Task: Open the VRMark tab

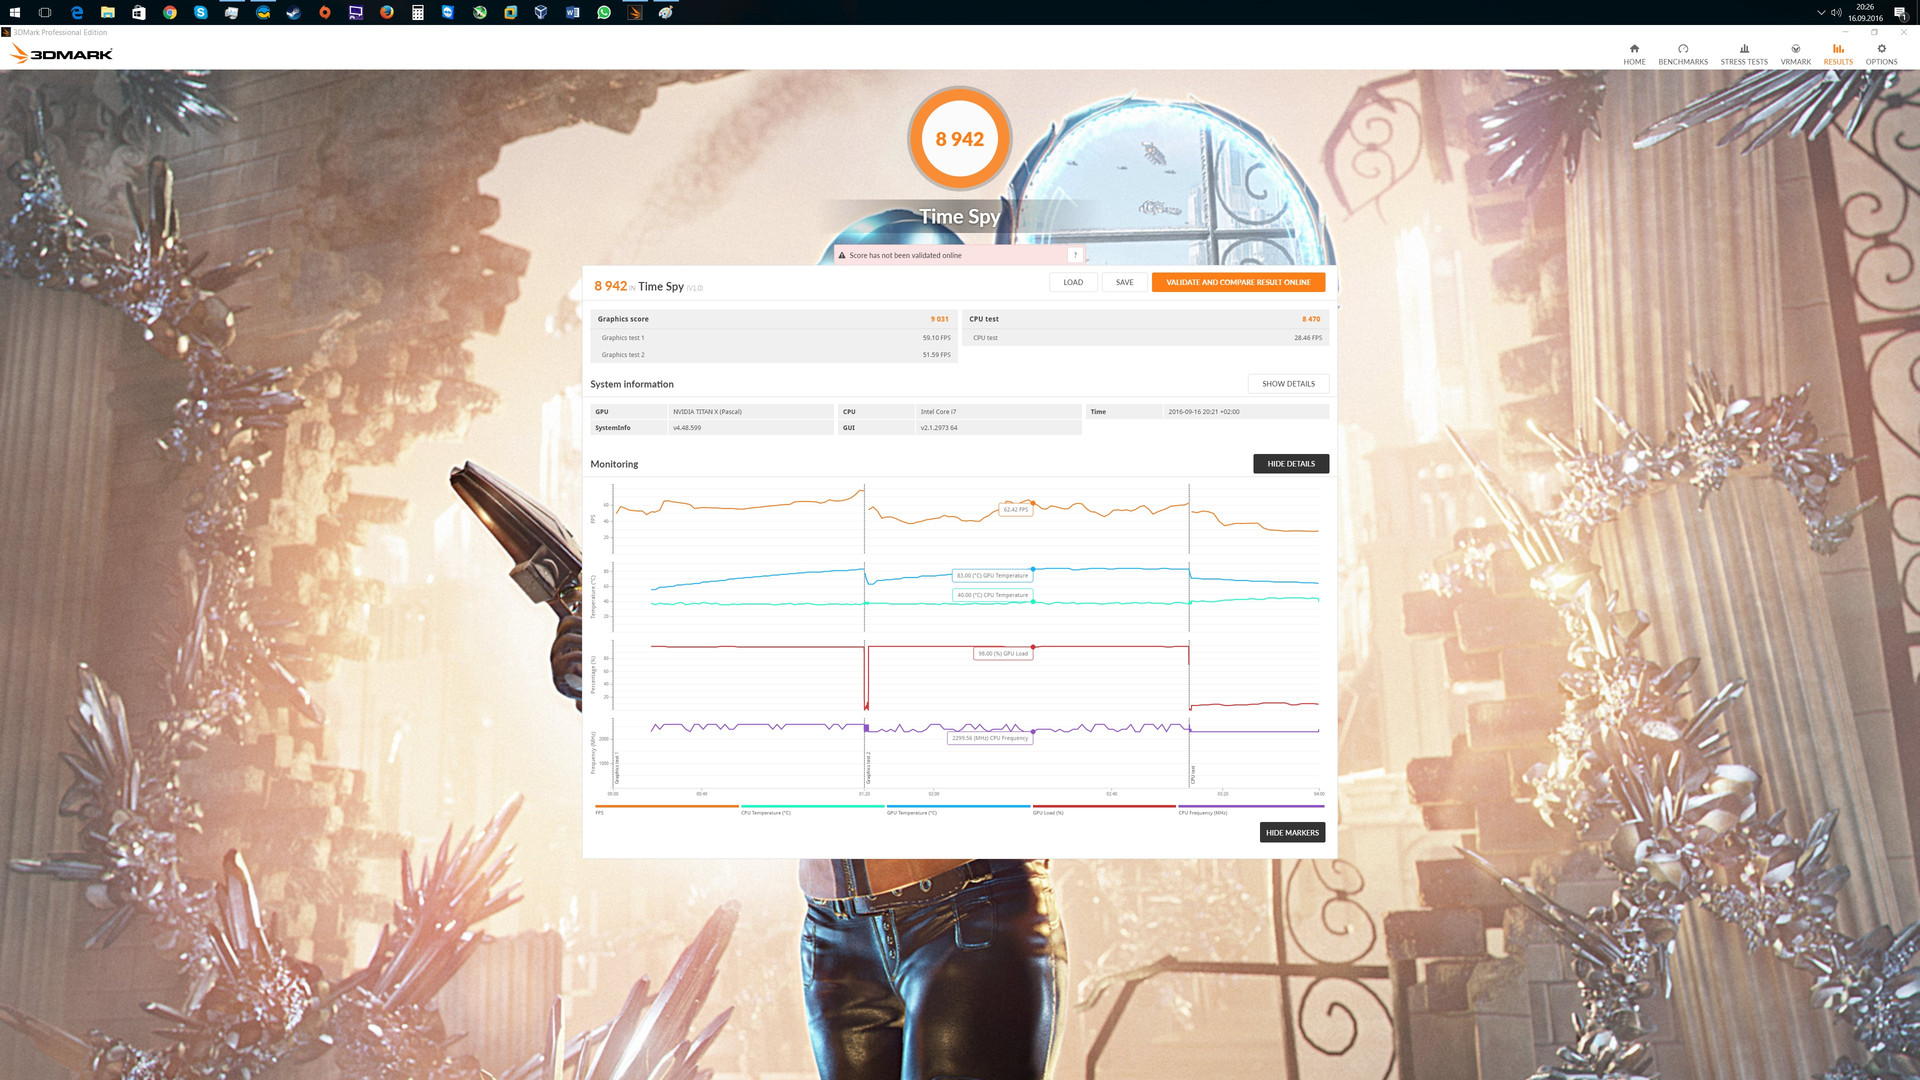Action: pos(1796,54)
